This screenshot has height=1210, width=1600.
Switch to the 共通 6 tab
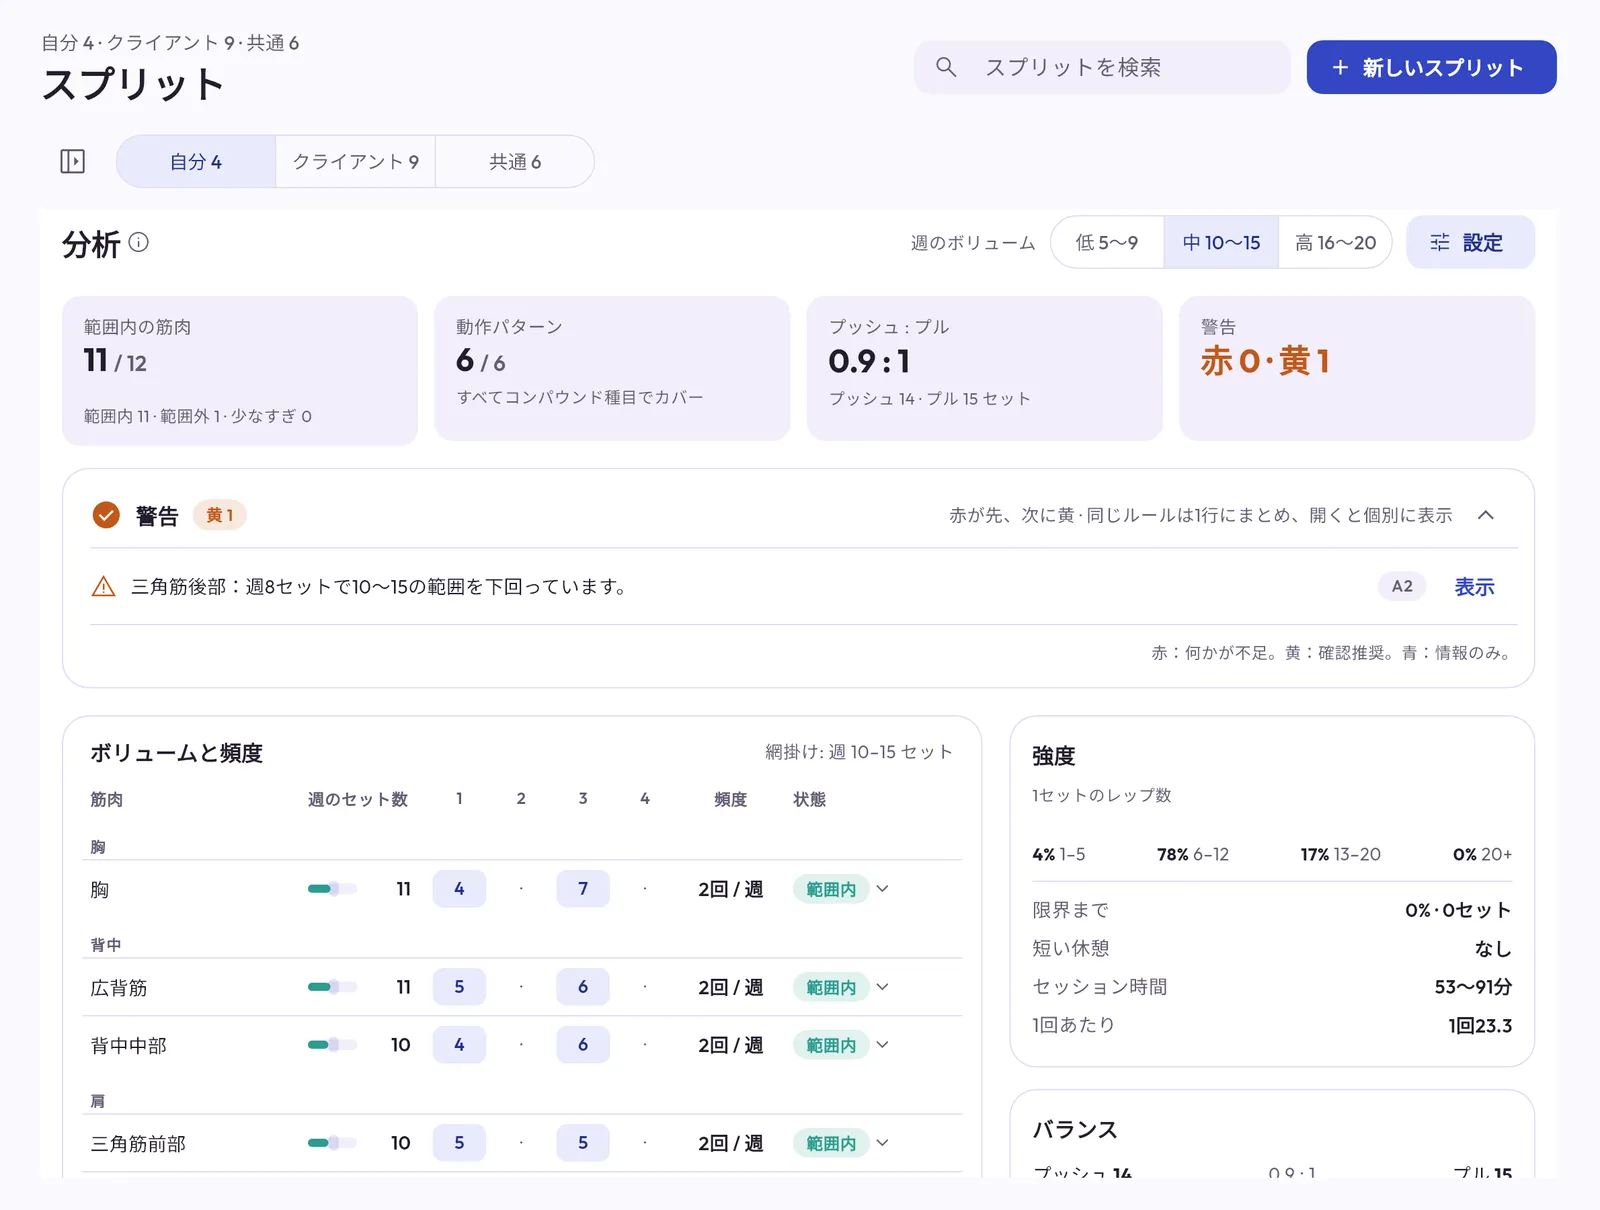point(515,161)
